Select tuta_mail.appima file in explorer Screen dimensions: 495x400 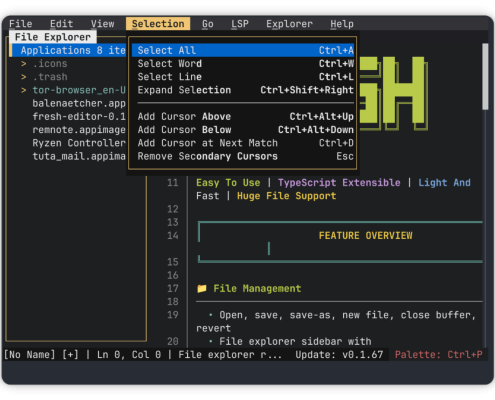click(x=79, y=156)
